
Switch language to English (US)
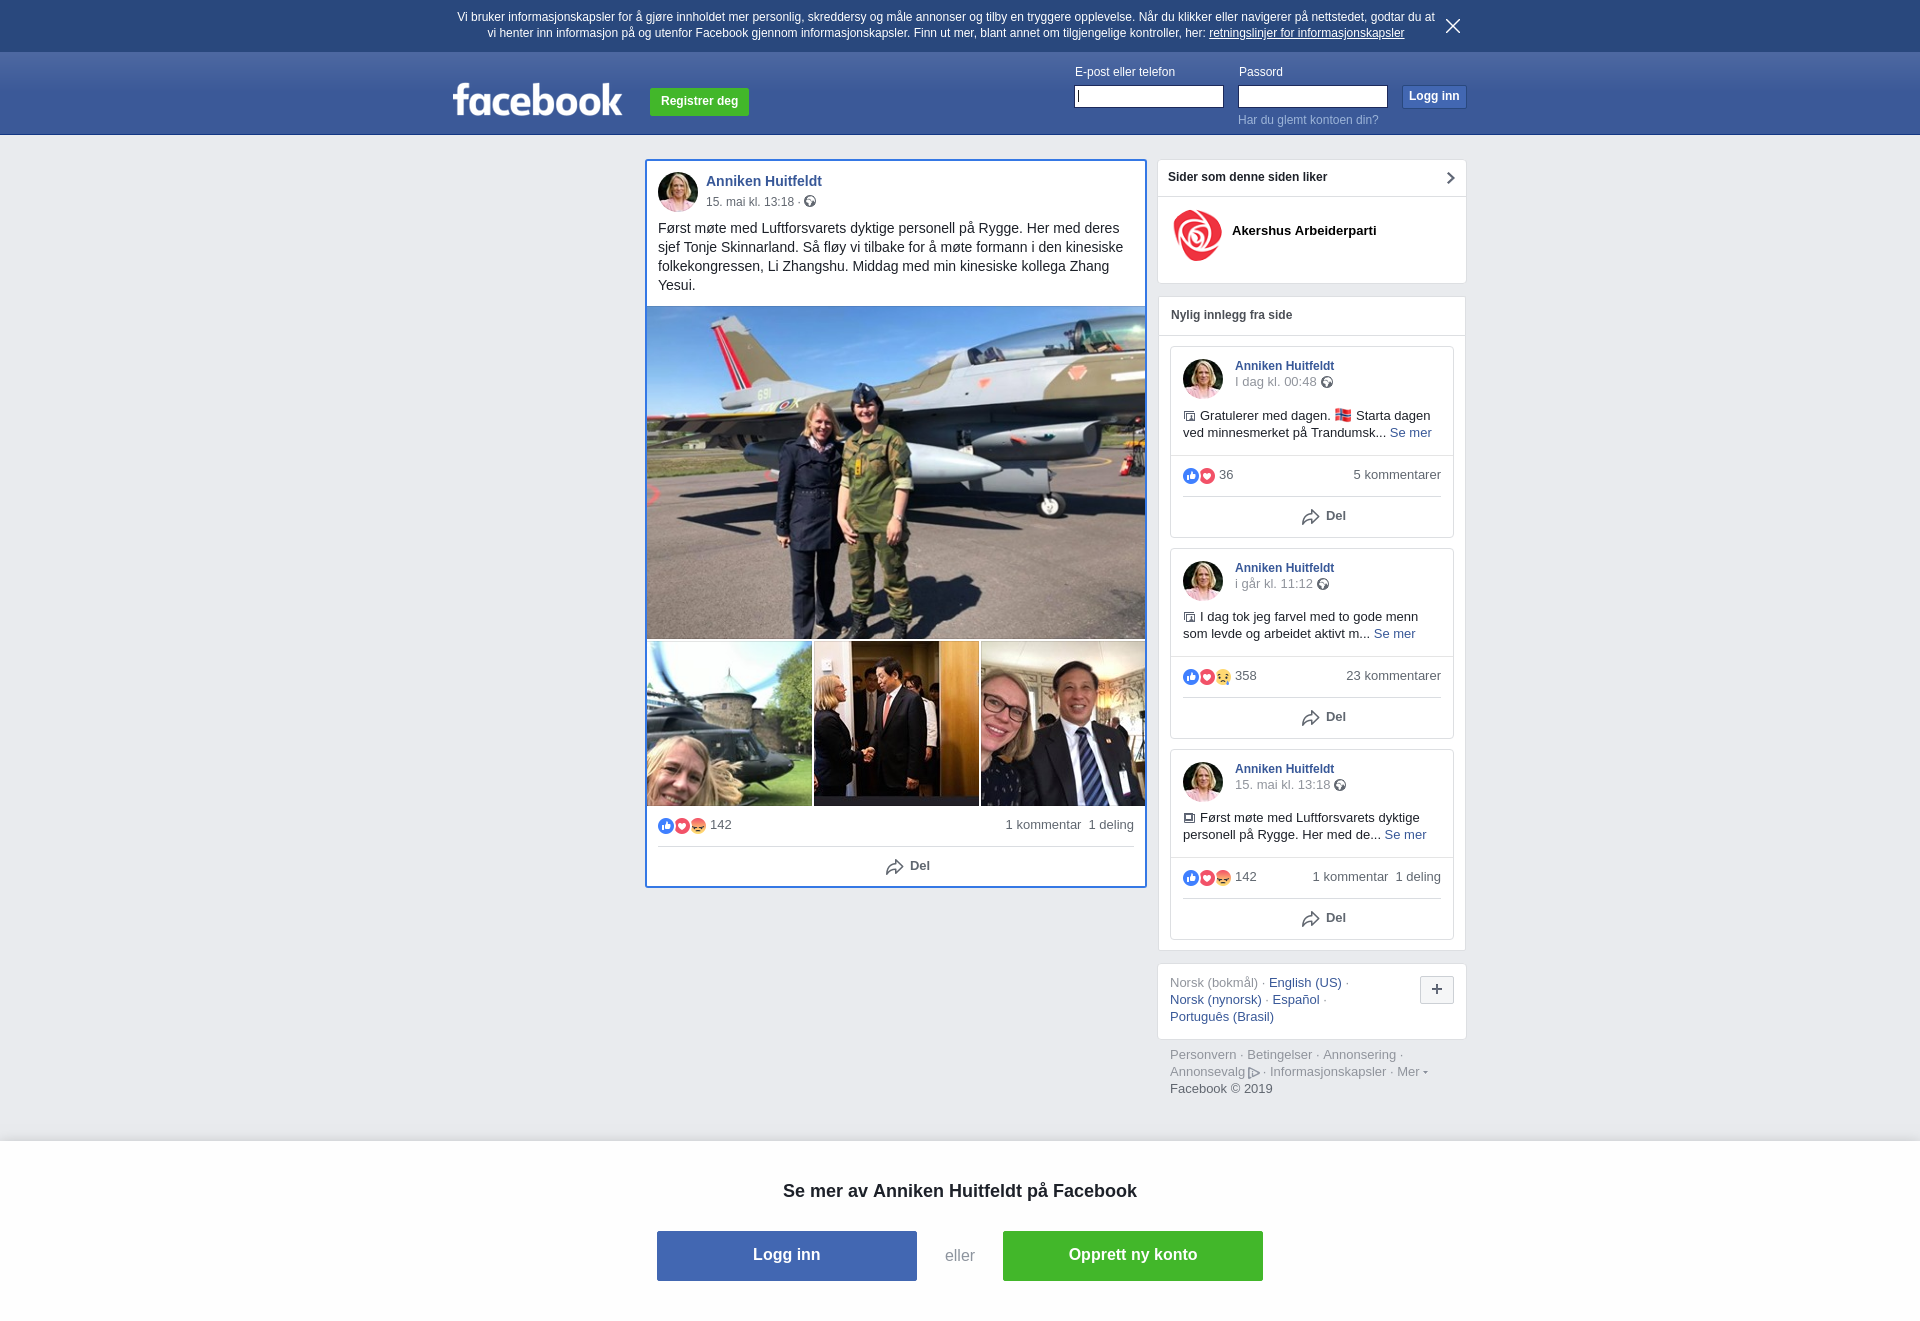coord(1305,983)
